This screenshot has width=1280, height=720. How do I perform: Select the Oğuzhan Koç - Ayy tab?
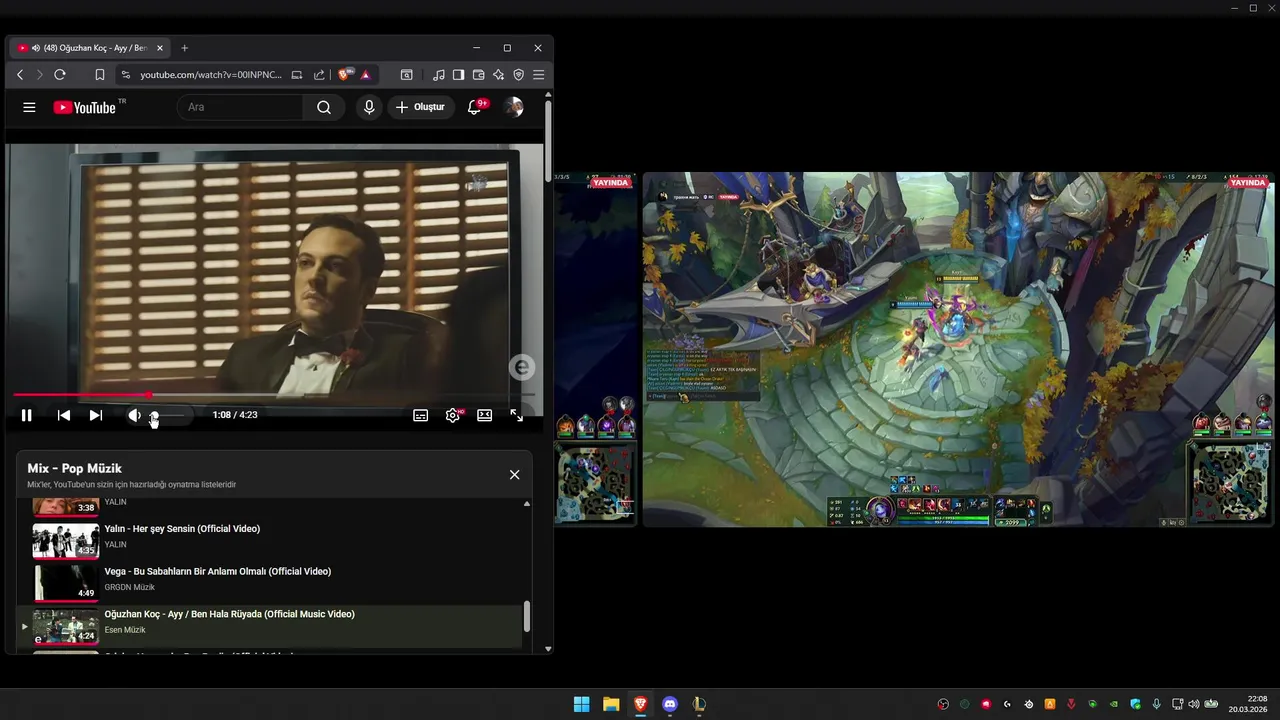tap(90, 48)
